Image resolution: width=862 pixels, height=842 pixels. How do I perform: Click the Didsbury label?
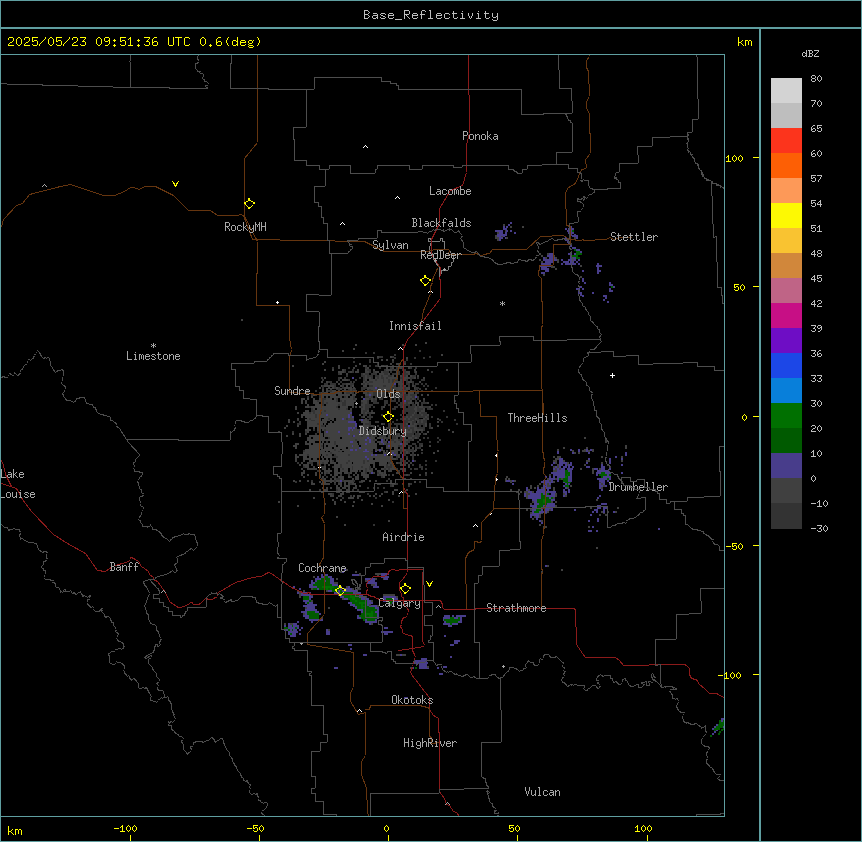point(383,431)
